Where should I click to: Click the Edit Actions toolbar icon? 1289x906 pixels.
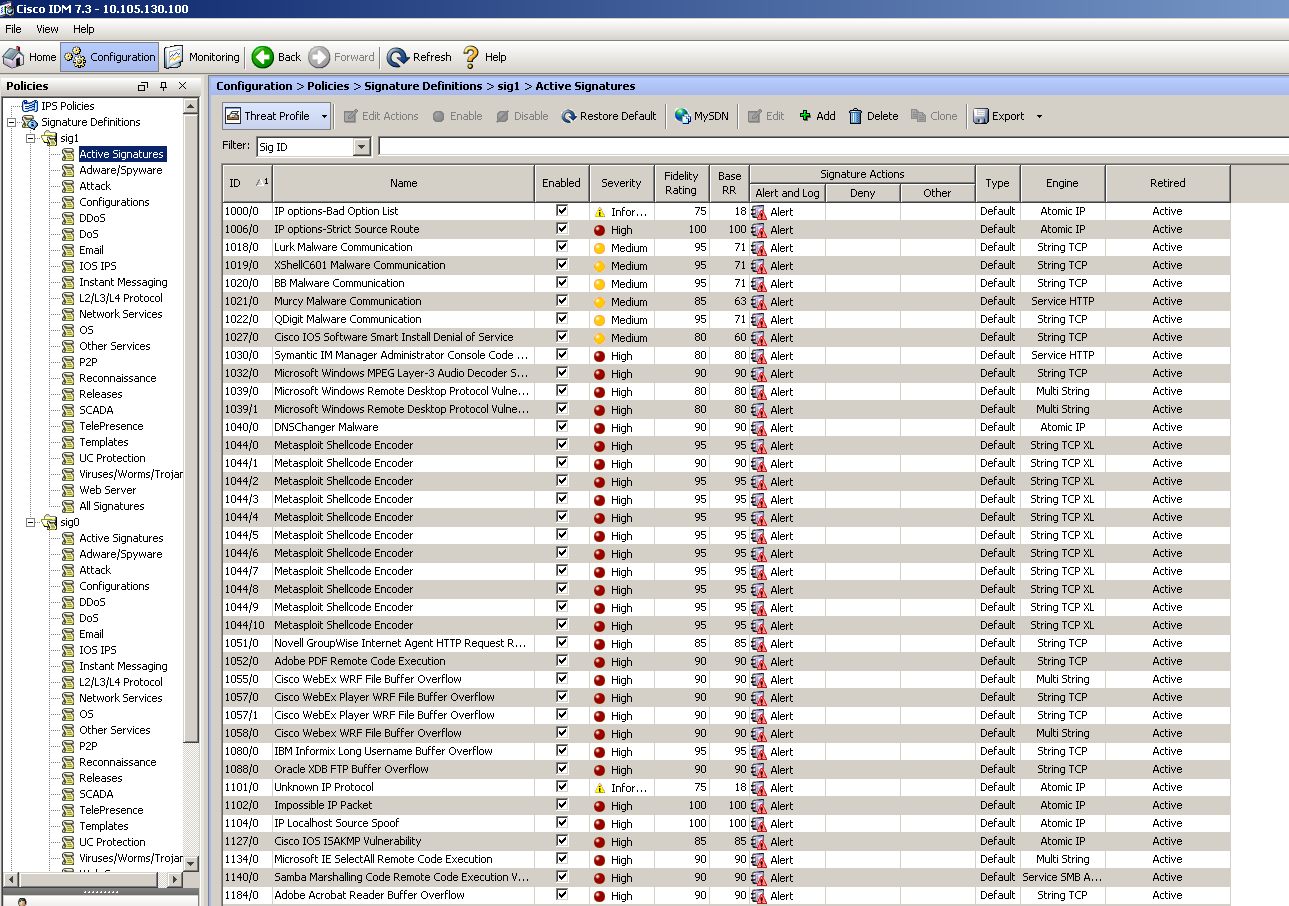(351, 116)
